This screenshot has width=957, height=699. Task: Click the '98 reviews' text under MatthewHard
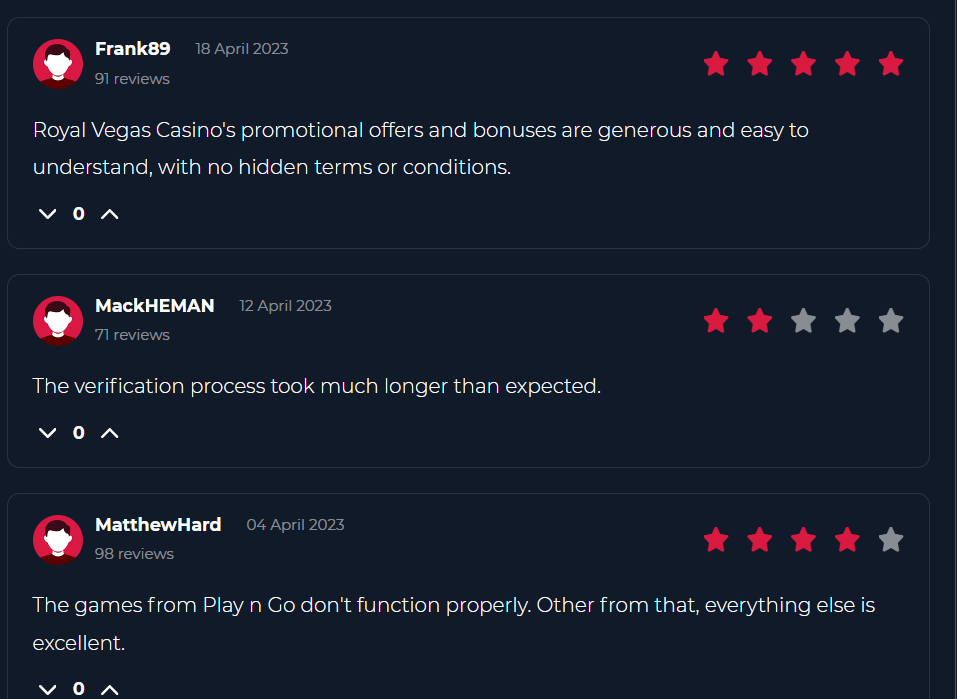click(132, 552)
